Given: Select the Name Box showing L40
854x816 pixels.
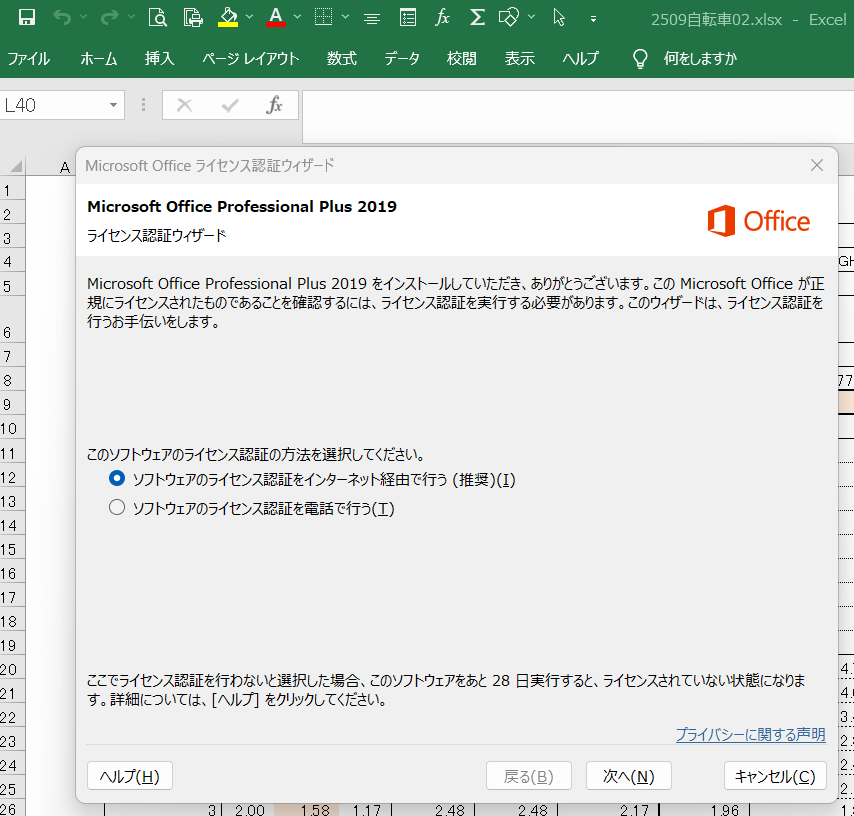Looking at the screenshot, I should point(55,104).
